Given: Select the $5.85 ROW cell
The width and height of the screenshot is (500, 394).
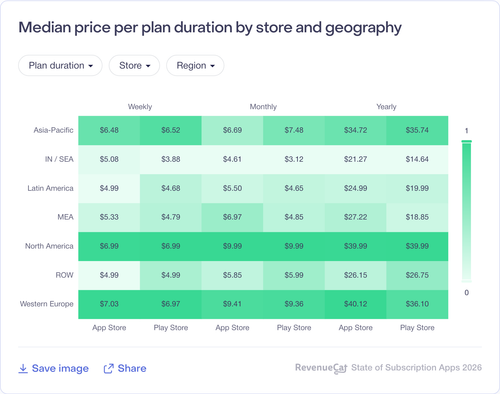Looking at the screenshot, I should click(x=232, y=275).
